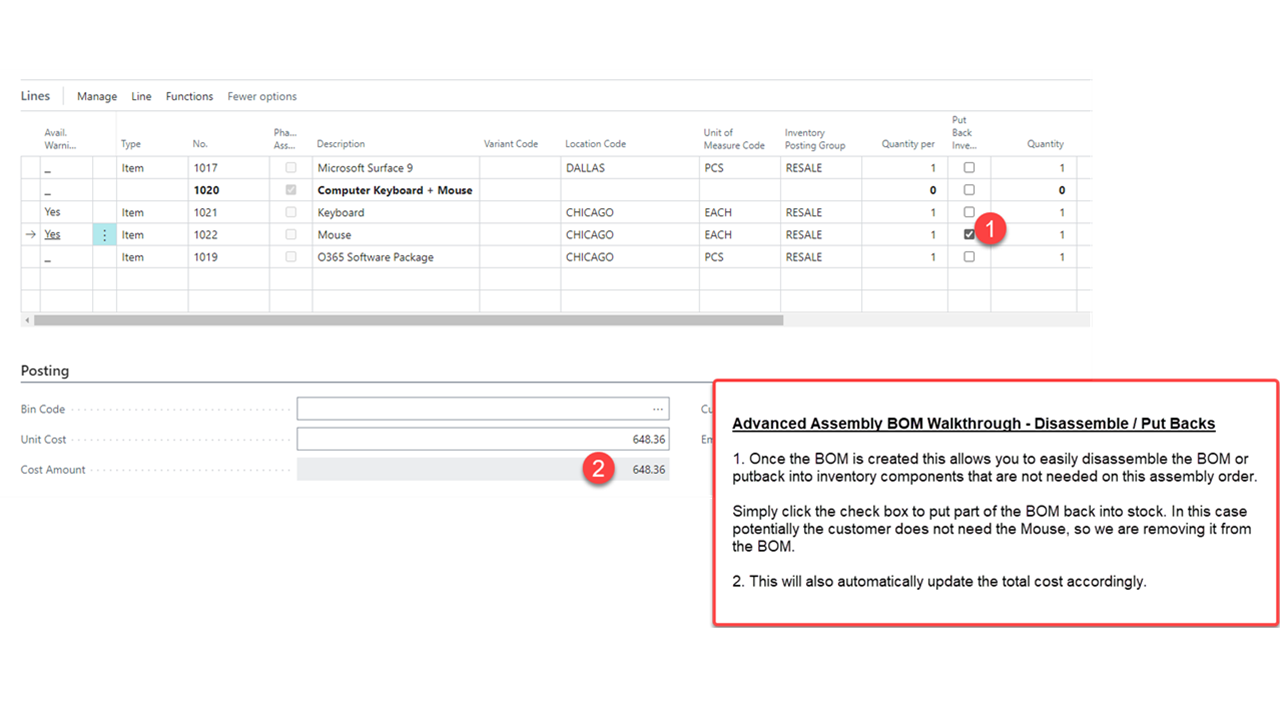Click PCS unit cell in Microsoft Surface row
The height and width of the screenshot is (720, 1280).
[x=740, y=168]
